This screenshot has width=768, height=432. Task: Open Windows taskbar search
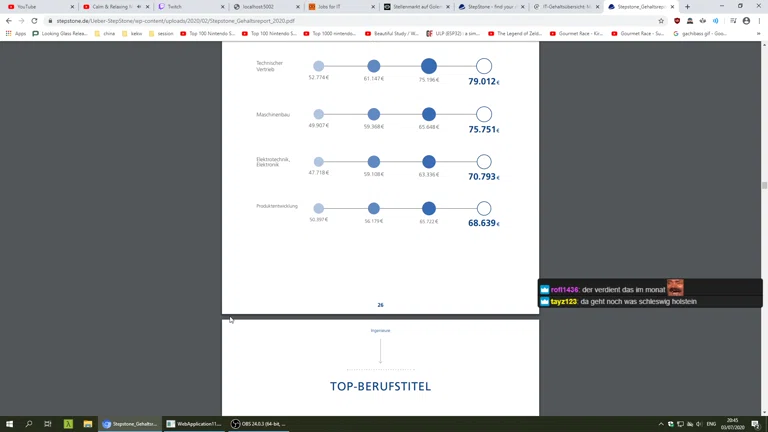coord(28,424)
